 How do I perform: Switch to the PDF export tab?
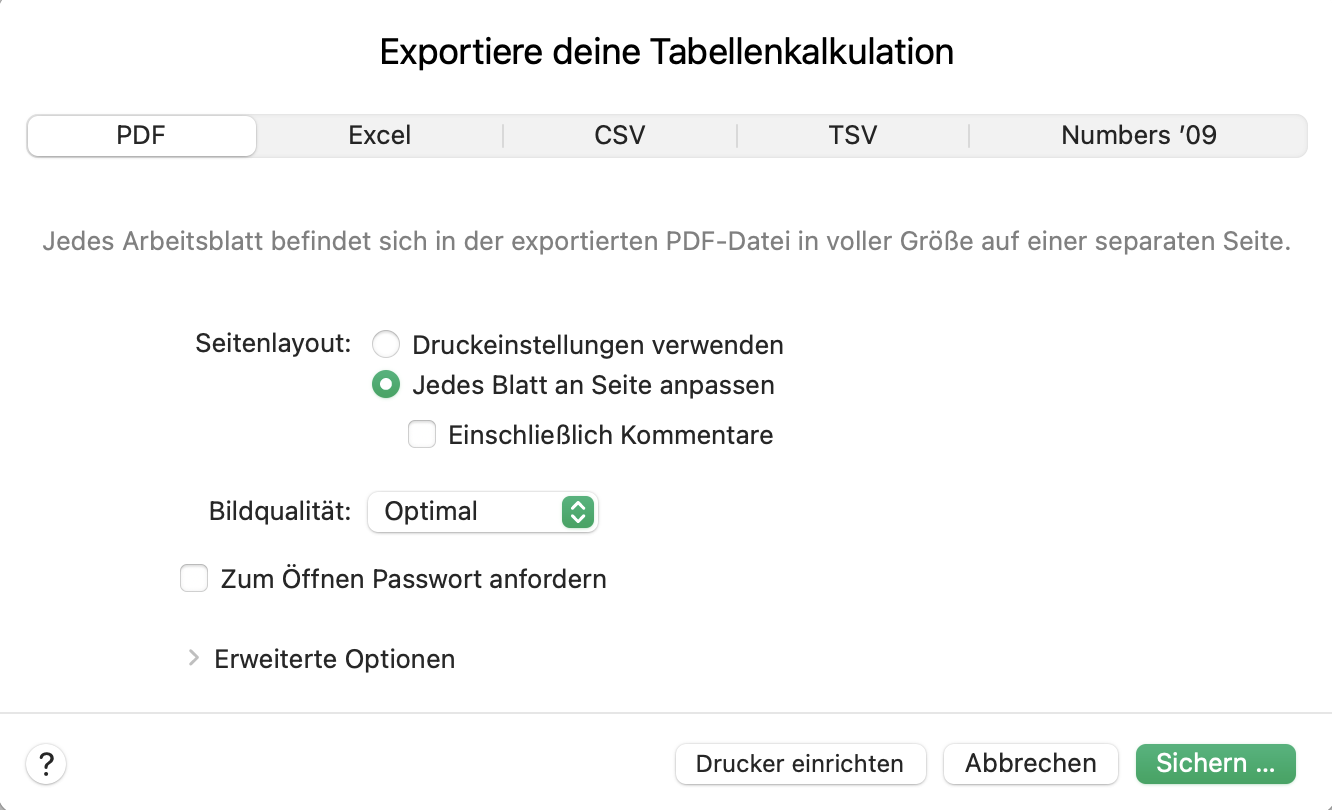pos(141,136)
